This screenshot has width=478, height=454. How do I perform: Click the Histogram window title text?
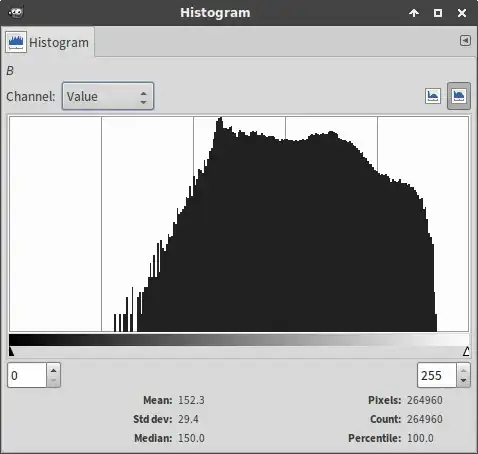[x=215, y=13]
